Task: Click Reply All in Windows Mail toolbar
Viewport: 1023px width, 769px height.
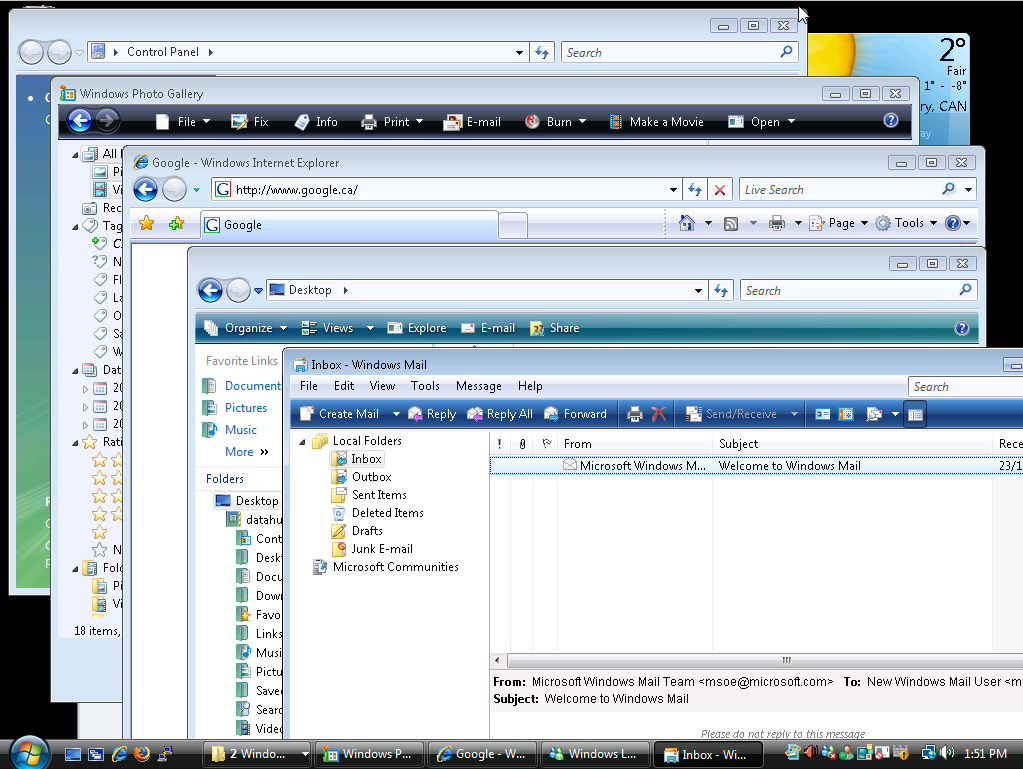Action: pos(500,414)
